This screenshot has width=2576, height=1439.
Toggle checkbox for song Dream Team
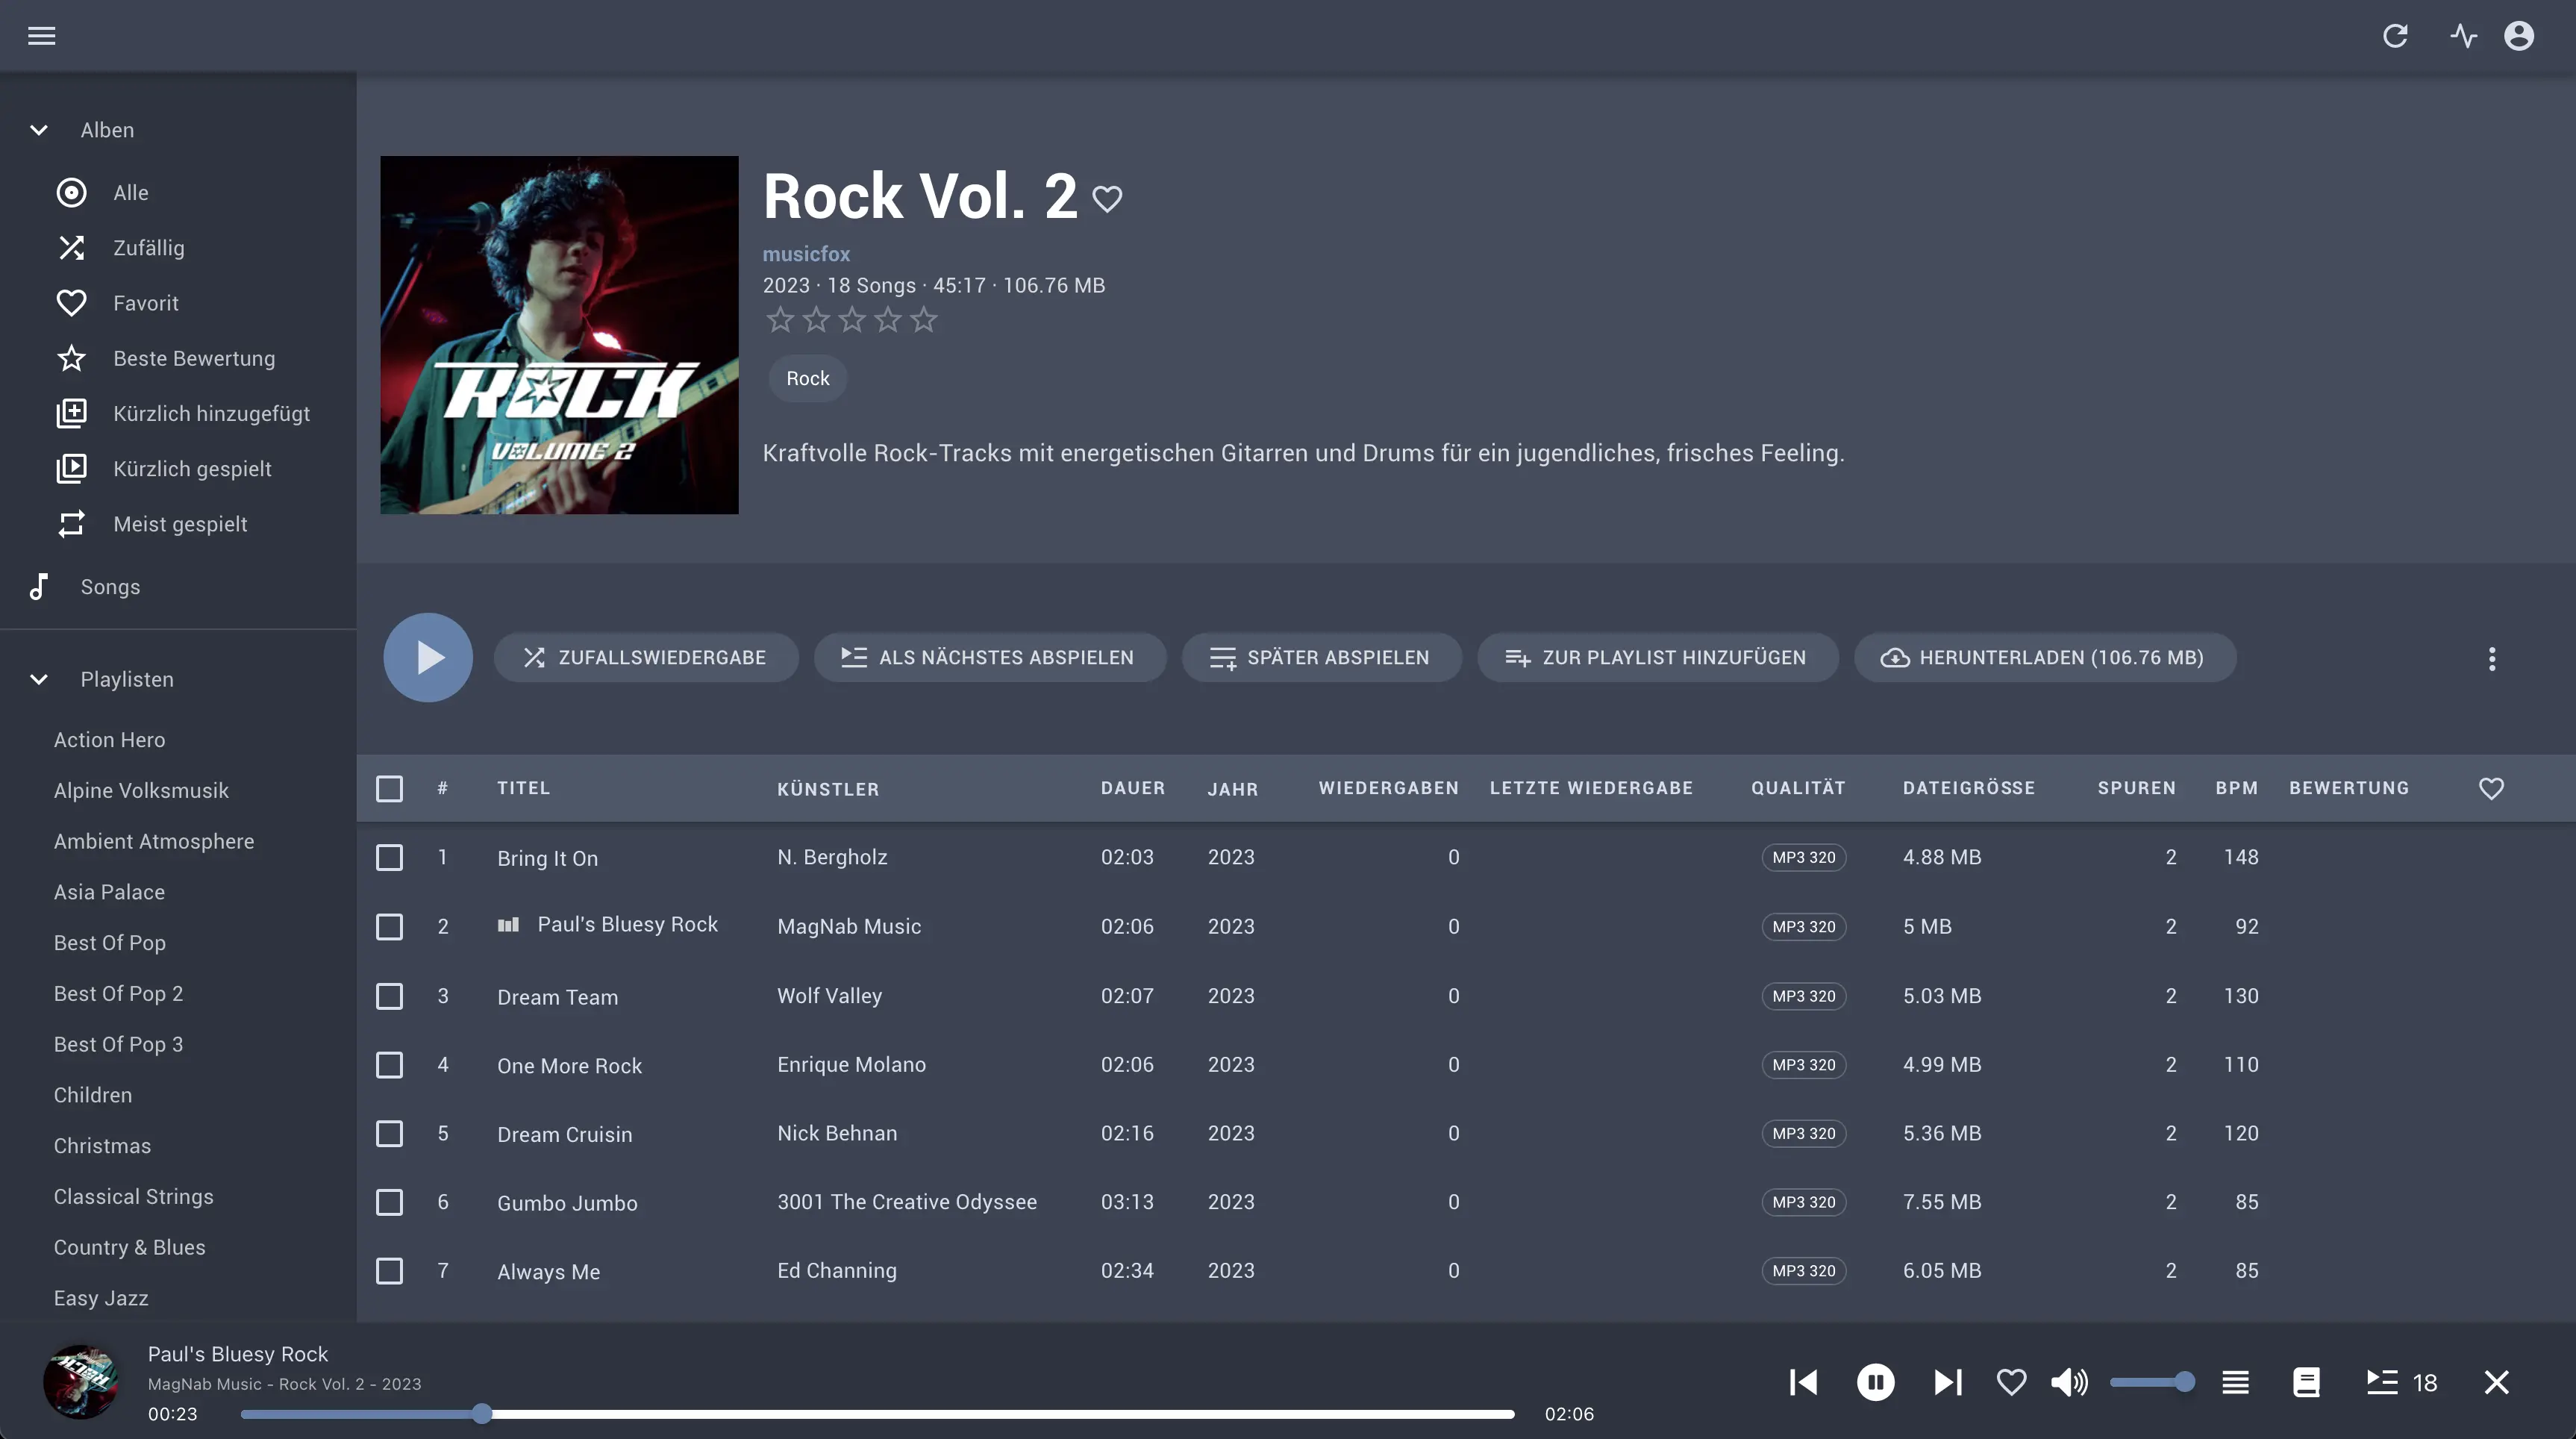pos(387,995)
